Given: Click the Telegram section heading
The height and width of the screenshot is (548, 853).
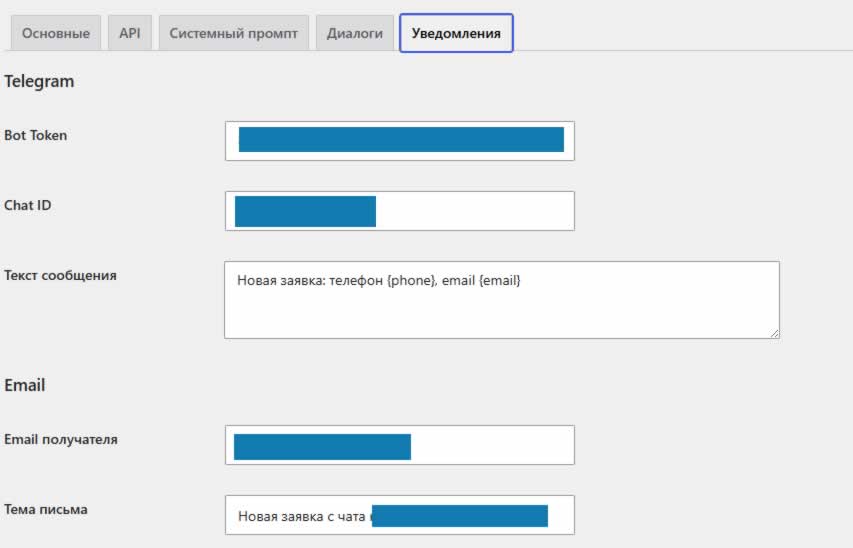Looking at the screenshot, I should (39, 81).
